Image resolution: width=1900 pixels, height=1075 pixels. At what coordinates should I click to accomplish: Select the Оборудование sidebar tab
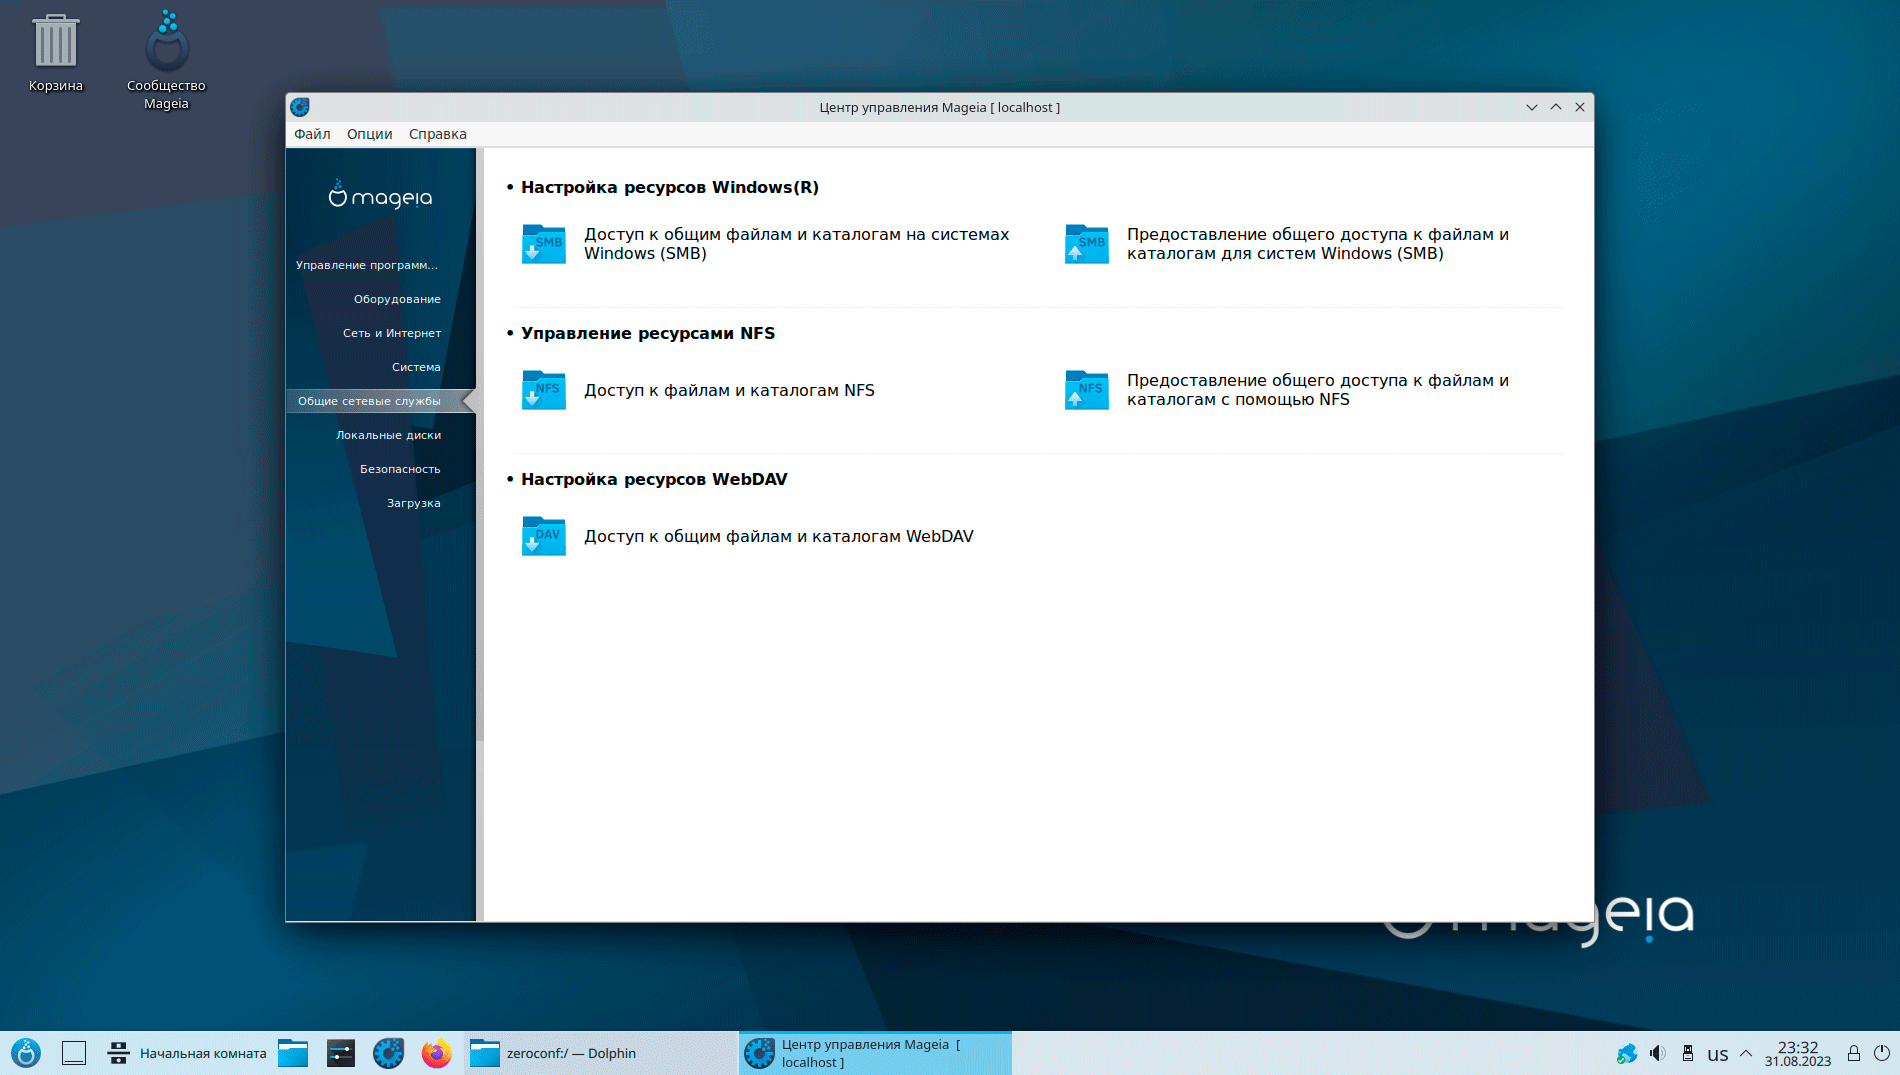point(380,299)
